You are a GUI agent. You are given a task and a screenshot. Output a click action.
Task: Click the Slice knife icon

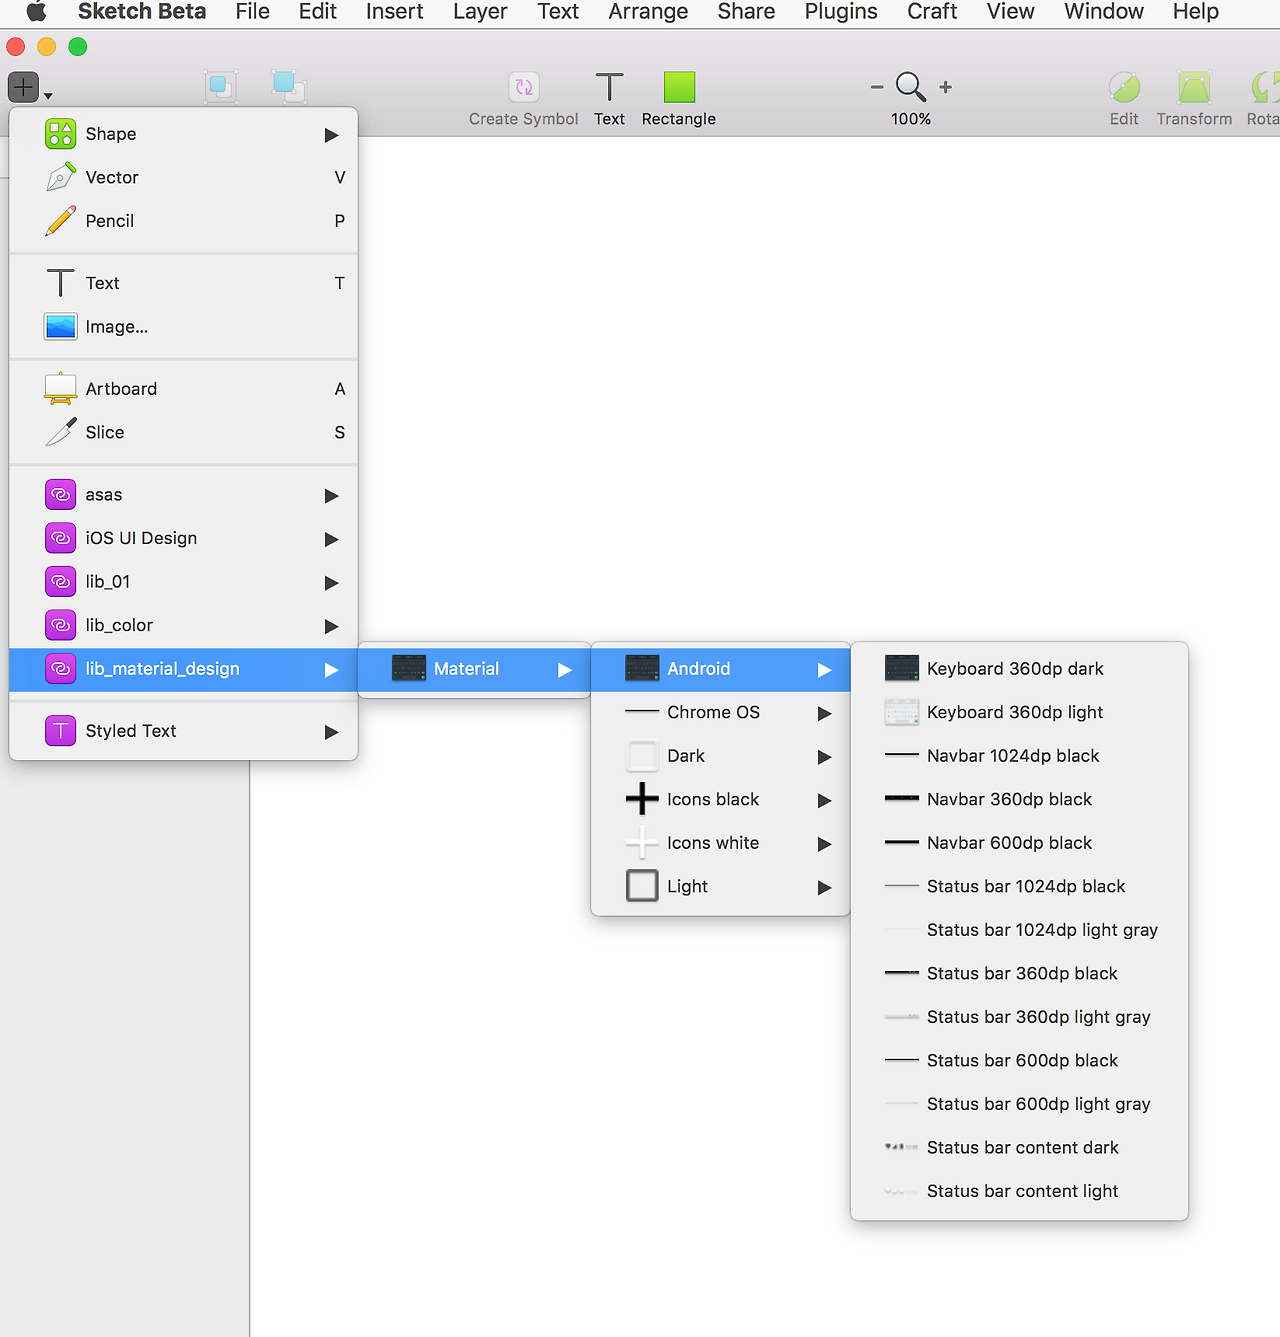(x=61, y=432)
